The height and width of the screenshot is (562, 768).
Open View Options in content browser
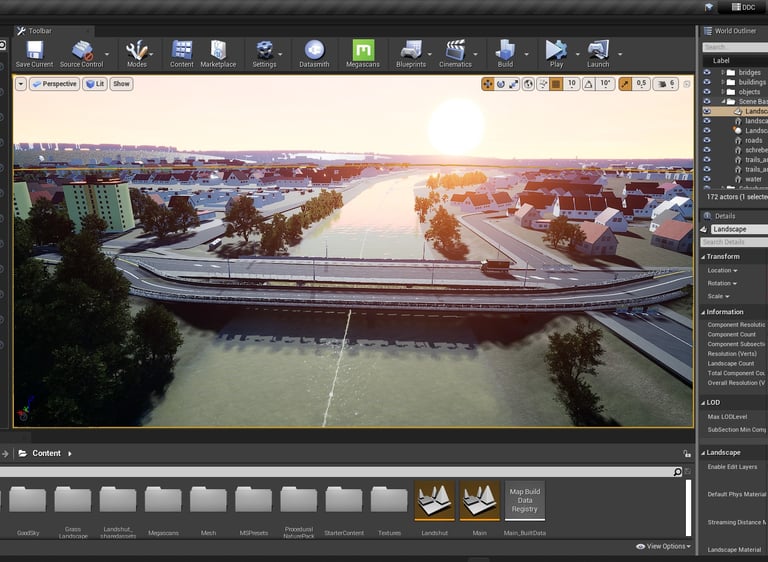click(x=664, y=547)
